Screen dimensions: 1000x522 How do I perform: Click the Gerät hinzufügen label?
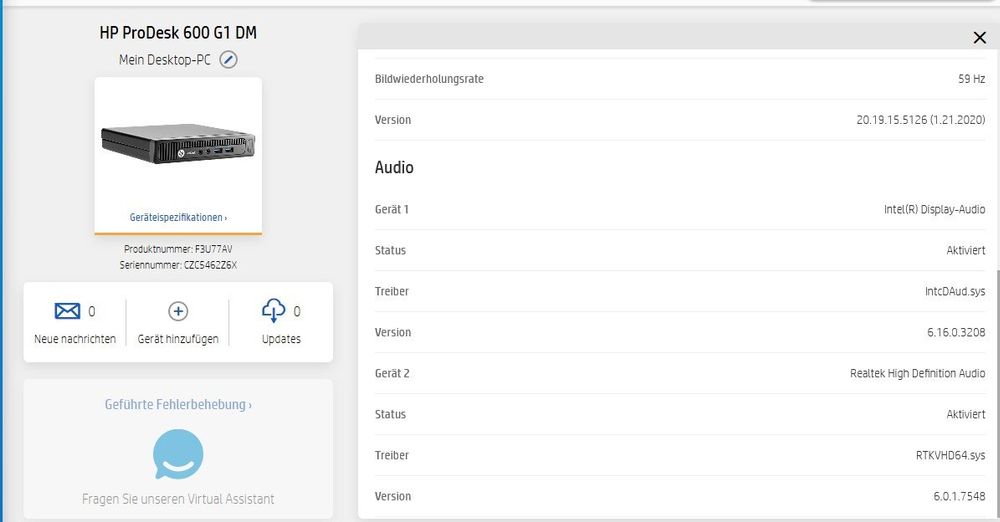tap(178, 339)
